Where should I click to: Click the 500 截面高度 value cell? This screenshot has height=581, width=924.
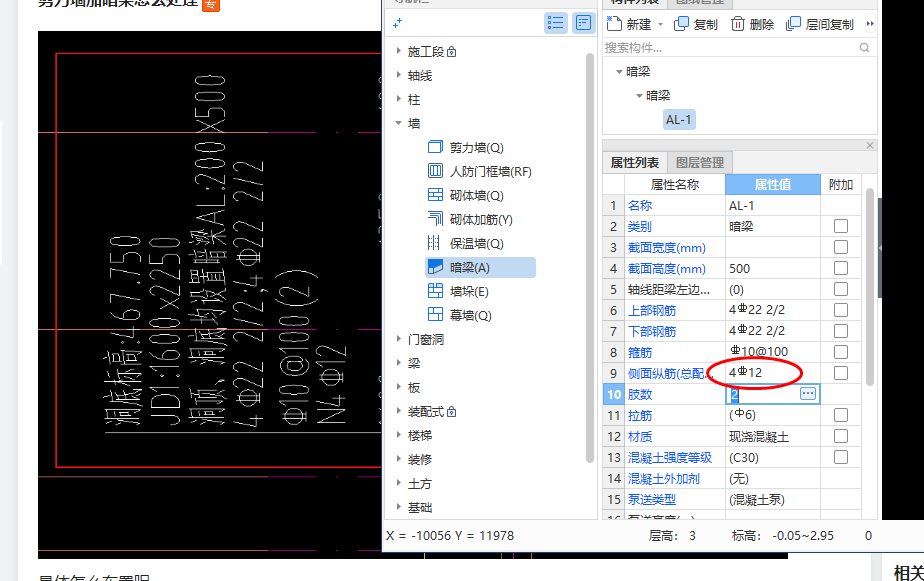point(773,268)
